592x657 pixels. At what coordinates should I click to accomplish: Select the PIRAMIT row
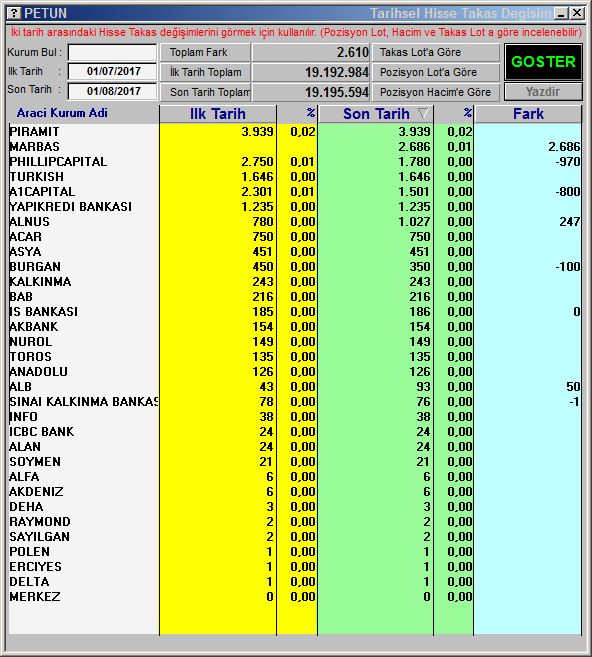click(x=295, y=132)
